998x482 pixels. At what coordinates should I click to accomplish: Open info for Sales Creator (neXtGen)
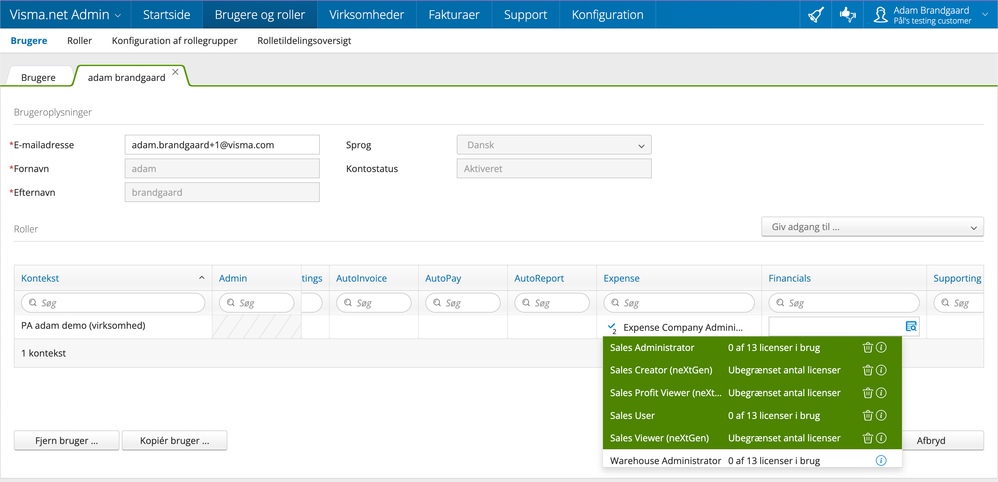coord(881,370)
